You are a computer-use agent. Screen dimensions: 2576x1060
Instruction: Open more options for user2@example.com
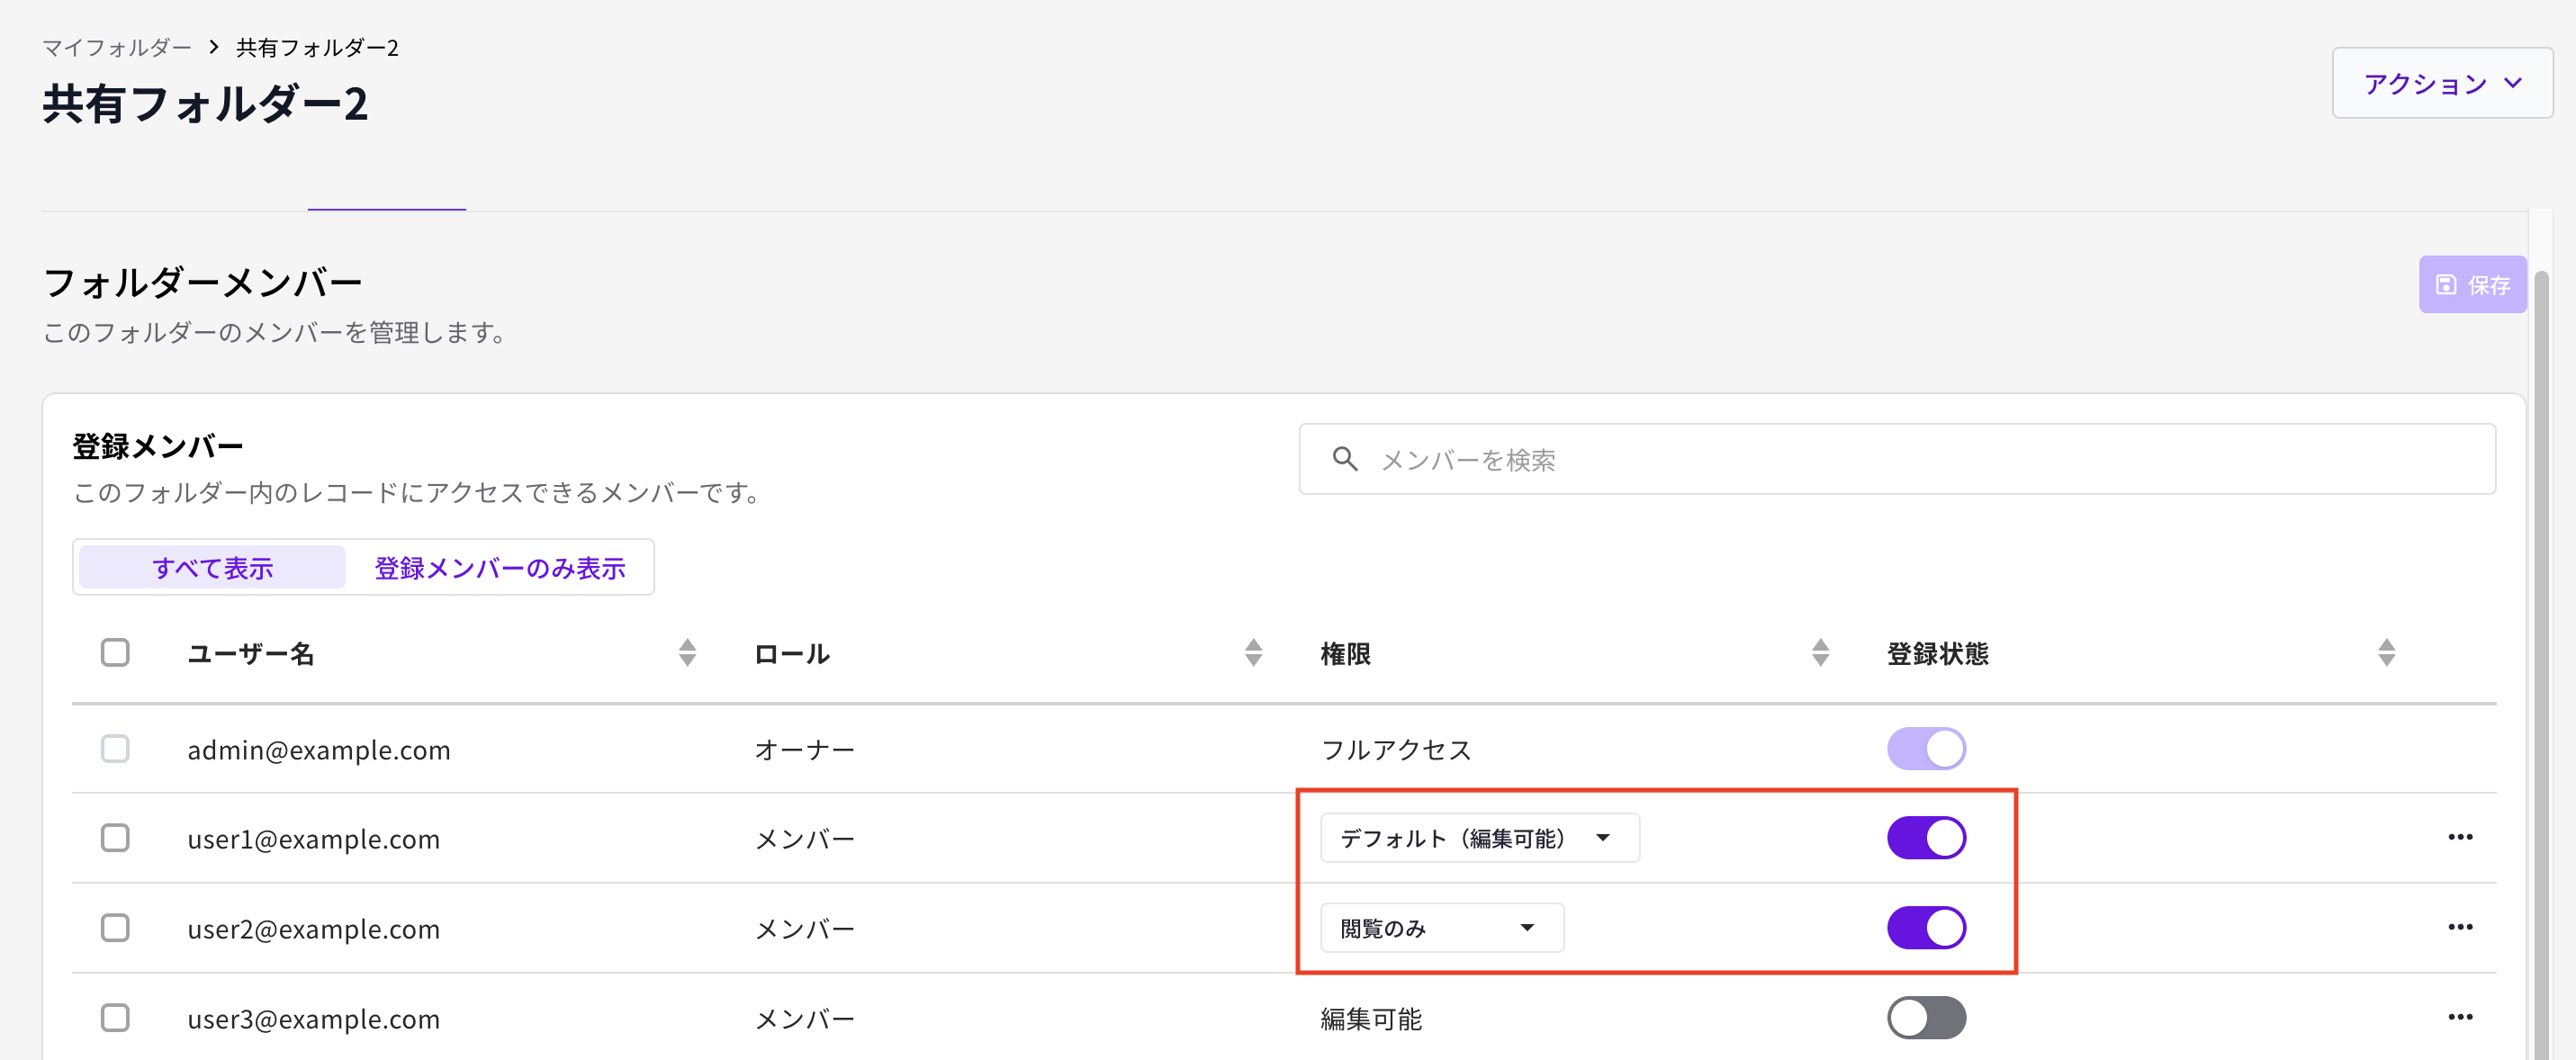[2460, 927]
